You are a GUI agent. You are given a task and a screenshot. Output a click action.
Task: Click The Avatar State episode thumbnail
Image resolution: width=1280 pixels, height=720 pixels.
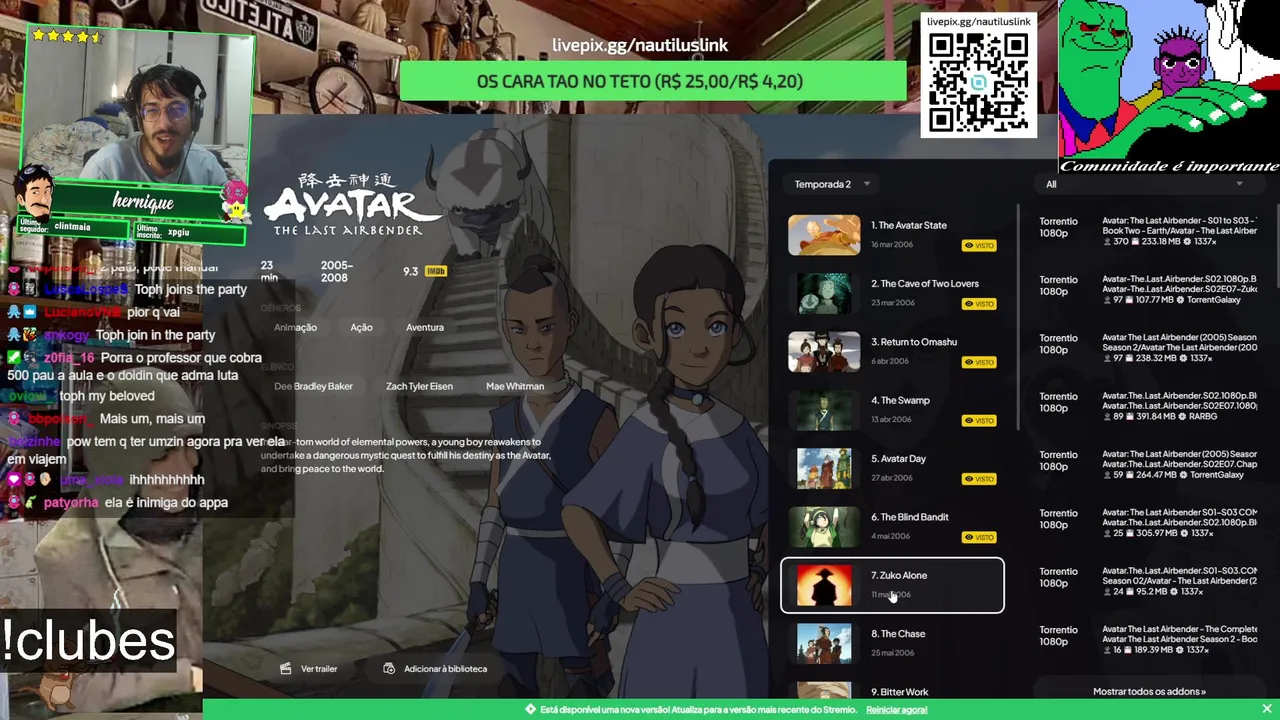[x=824, y=235]
